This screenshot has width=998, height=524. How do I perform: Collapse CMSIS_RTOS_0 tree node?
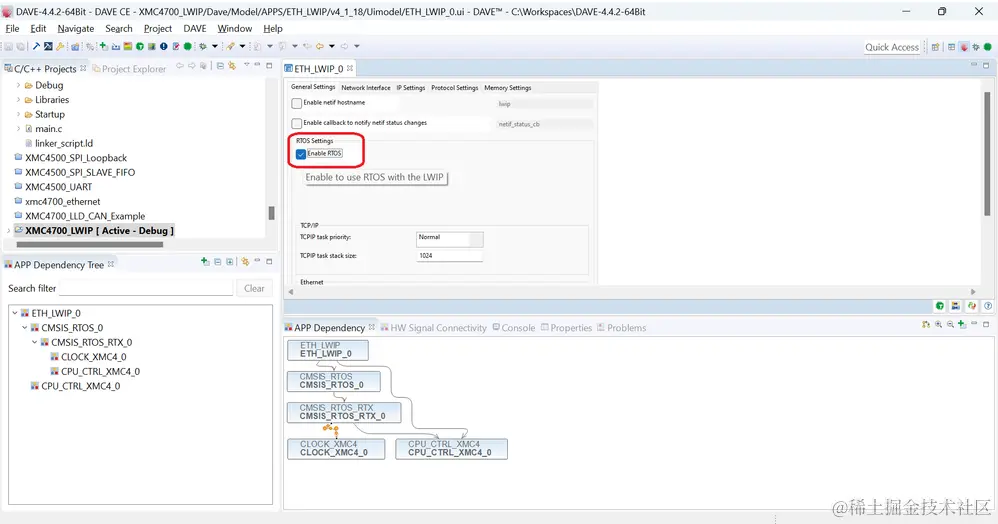[25, 327]
